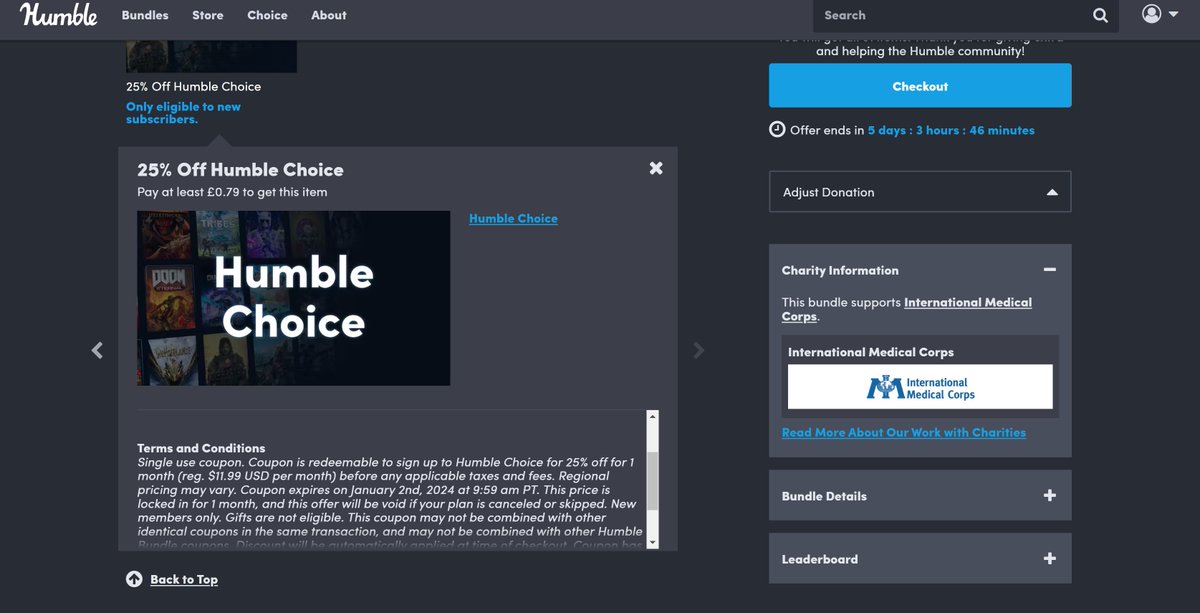The image size is (1200, 613).
Task: Click the 25% Off Humble Choice item tile label
Action: [x=193, y=86]
